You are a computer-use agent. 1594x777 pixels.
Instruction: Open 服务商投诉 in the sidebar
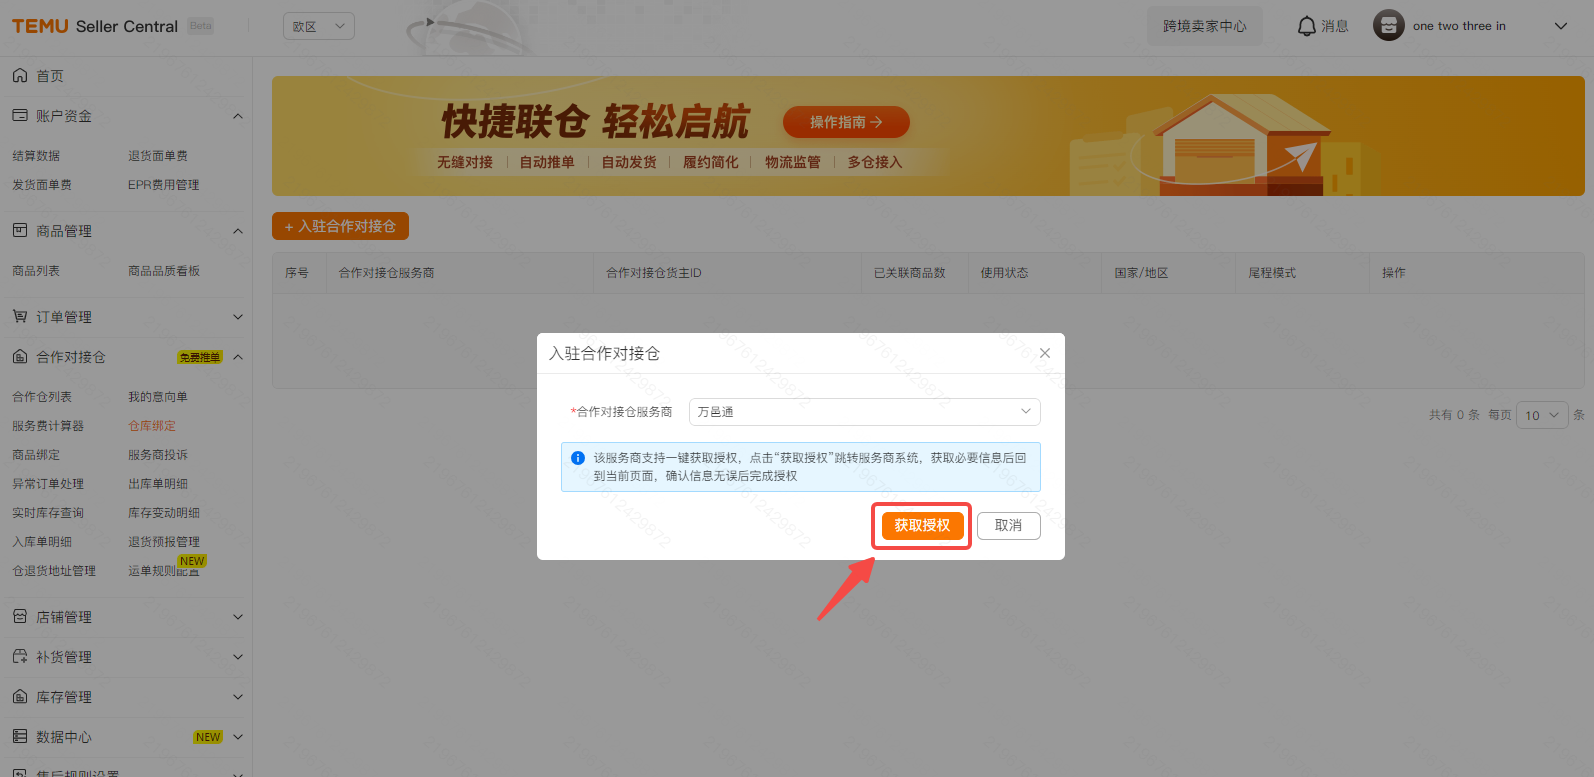158,455
